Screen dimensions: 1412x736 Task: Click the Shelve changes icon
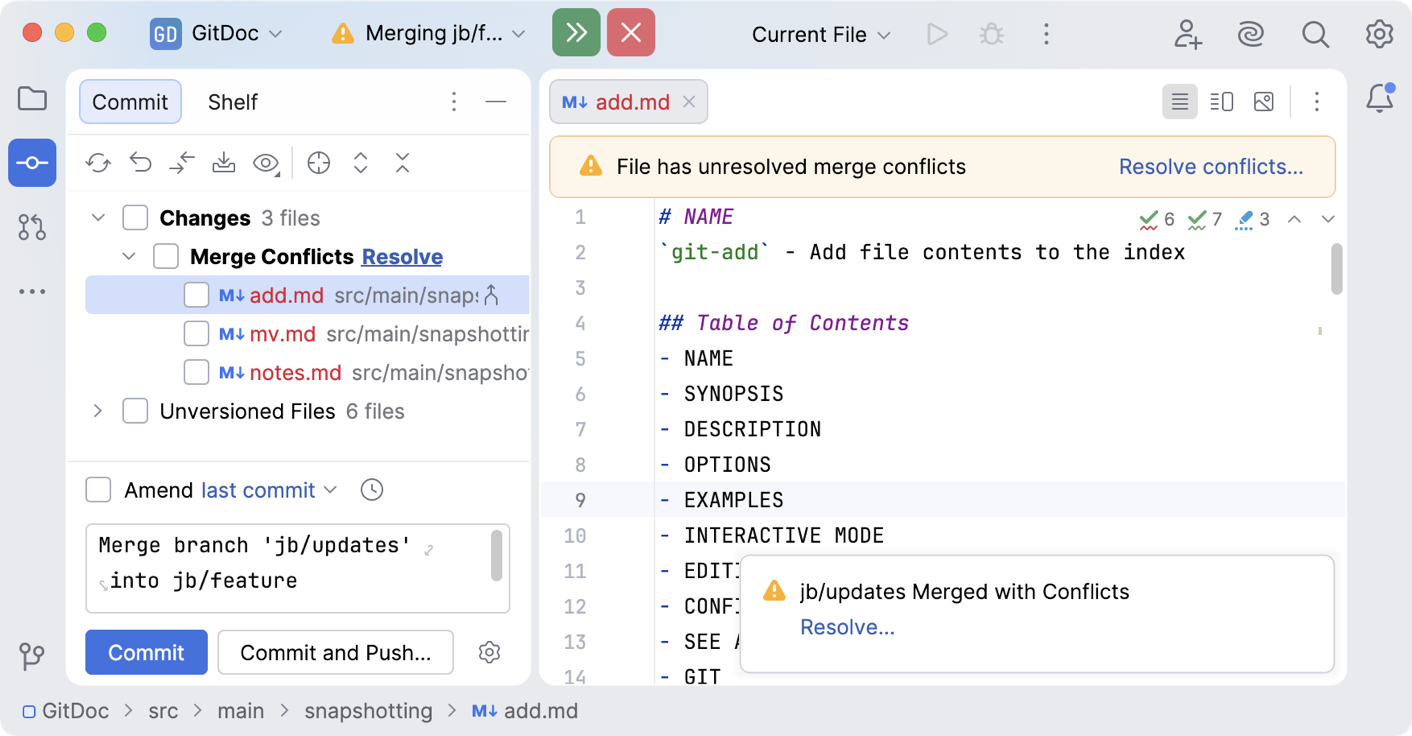pyautogui.click(x=224, y=163)
